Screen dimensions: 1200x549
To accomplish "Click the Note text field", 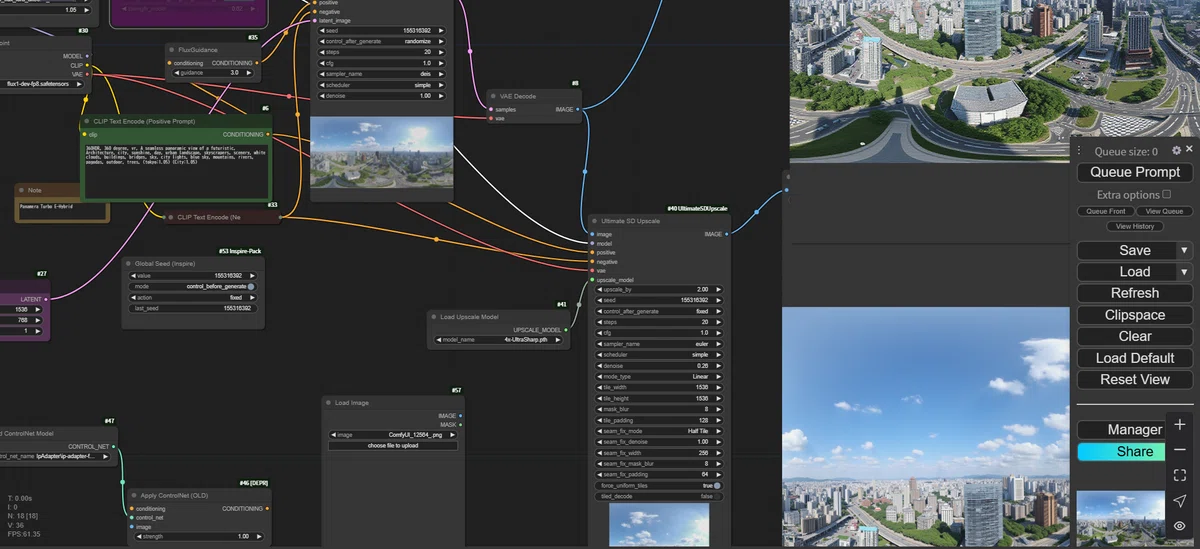I will click(62, 210).
